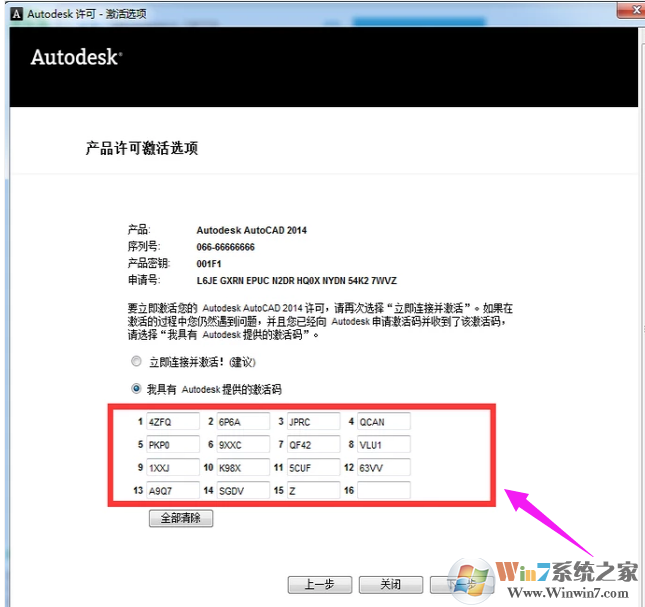Click activation field 13 containing A9Q7
Viewport: 645px width, 607px height.
172,490
